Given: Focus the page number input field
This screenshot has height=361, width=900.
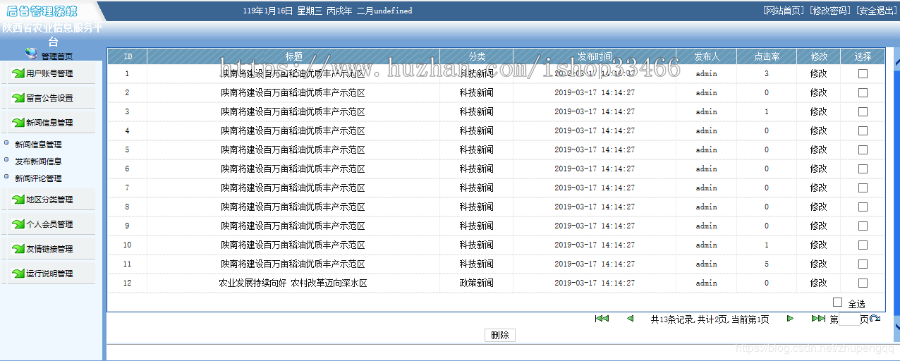Looking at the screenshot, I should pyautogui.click(x=849, y=320).
